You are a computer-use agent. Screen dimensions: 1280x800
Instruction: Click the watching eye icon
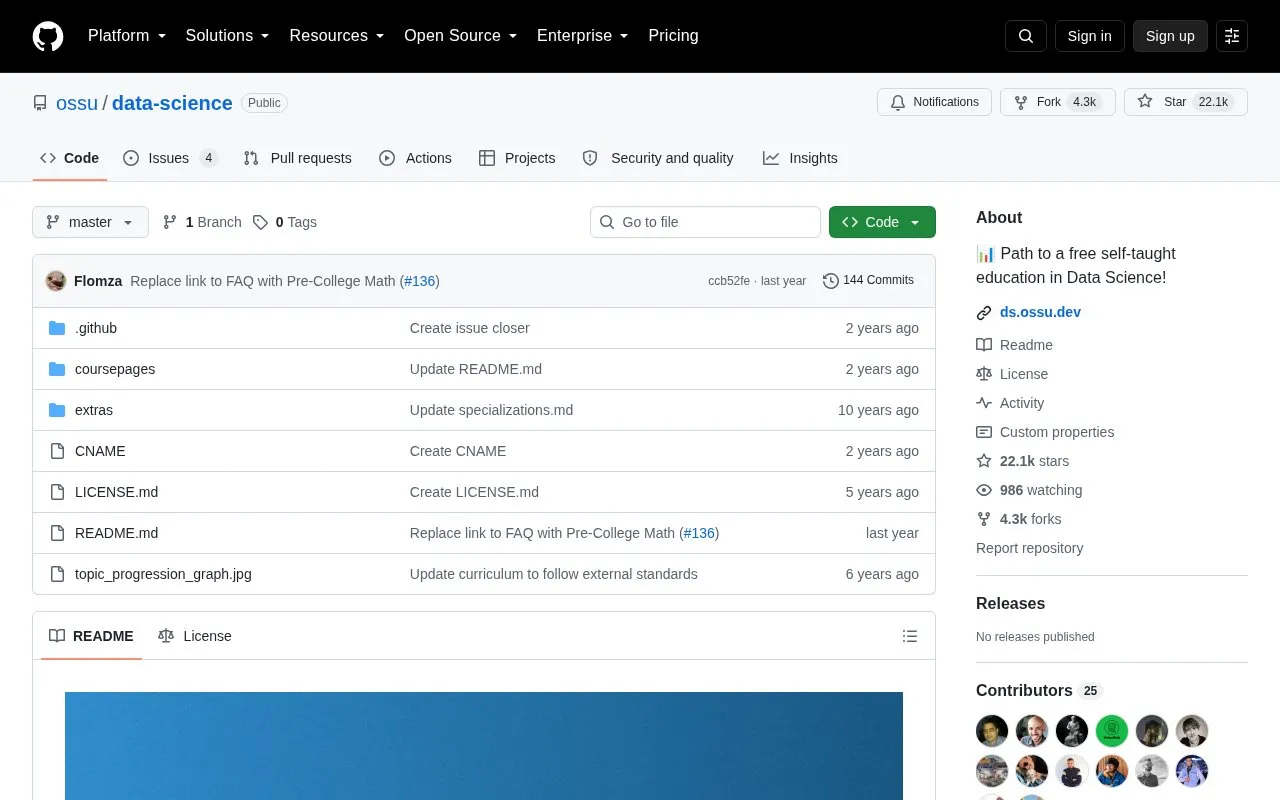984,490
